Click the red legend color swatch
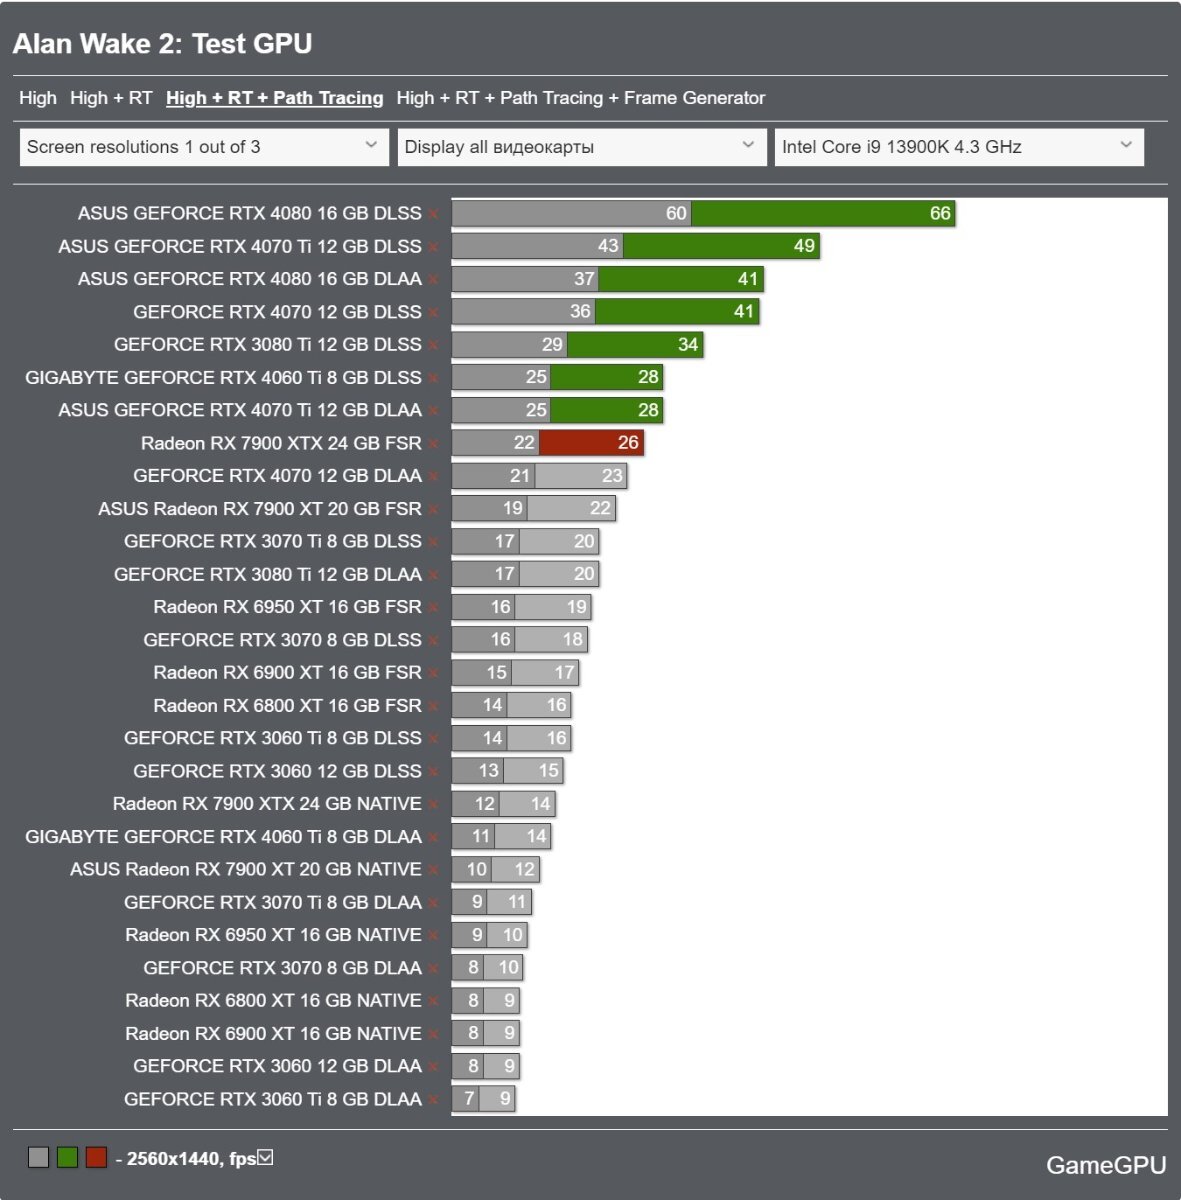Screen dimensions: 1181x1200 point(96,1158)
